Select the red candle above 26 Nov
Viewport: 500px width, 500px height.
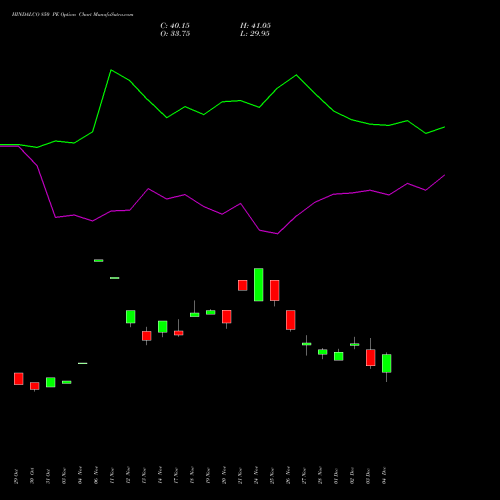pos(291,320)
